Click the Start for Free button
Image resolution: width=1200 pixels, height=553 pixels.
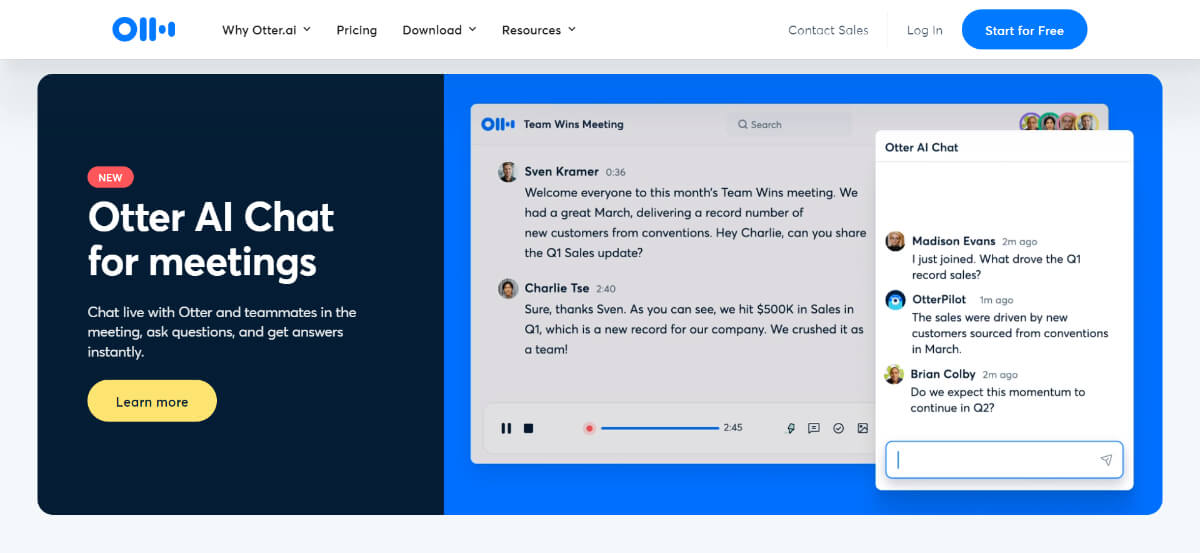coord(1024,30)
